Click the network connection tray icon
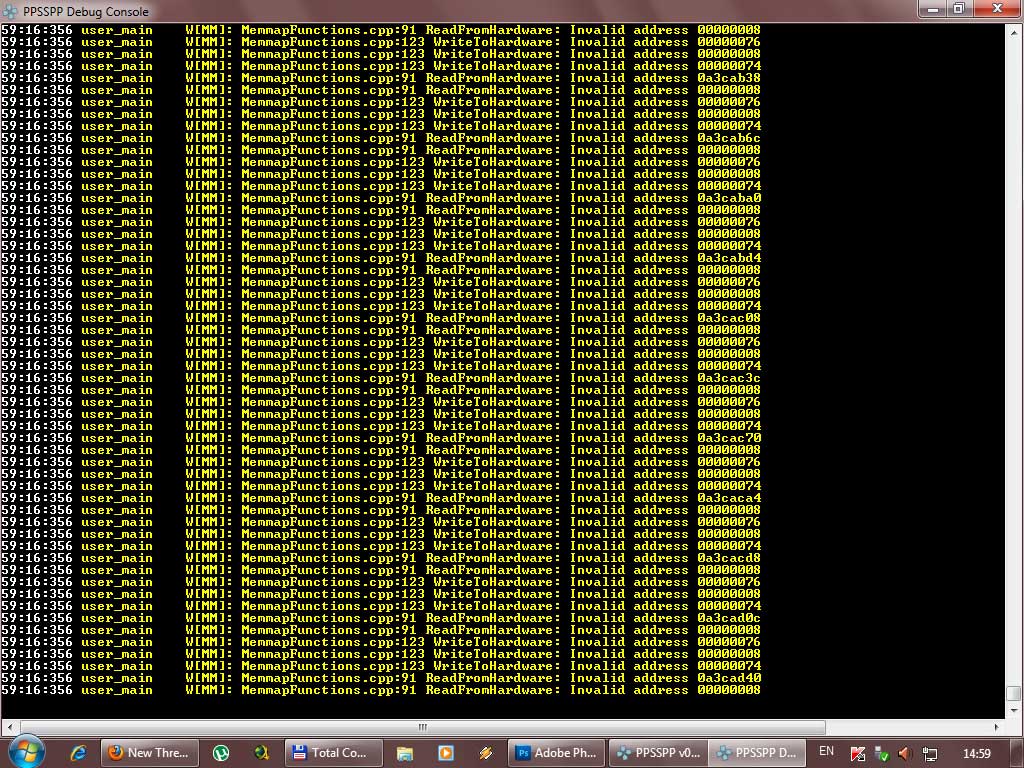The width and height of the screenshot is (1024, 768). (x=930, y=753)
